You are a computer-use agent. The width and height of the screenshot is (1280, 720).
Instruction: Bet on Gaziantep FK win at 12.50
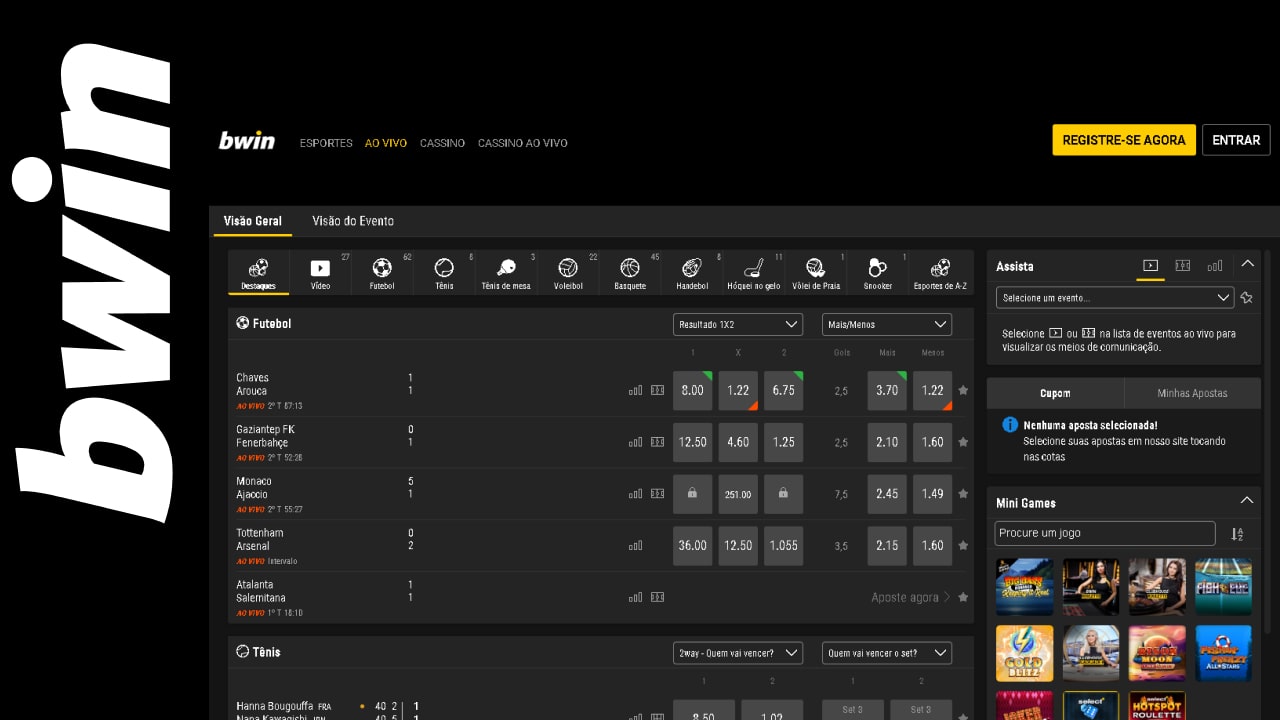click(692, 442)
